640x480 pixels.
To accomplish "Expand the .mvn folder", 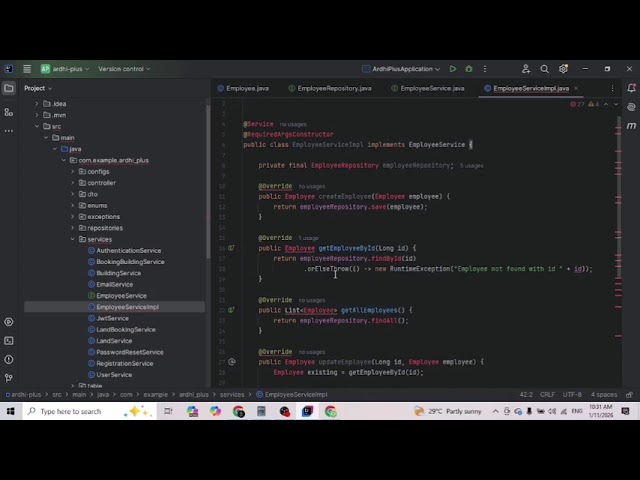I will (x=37, y=115).
